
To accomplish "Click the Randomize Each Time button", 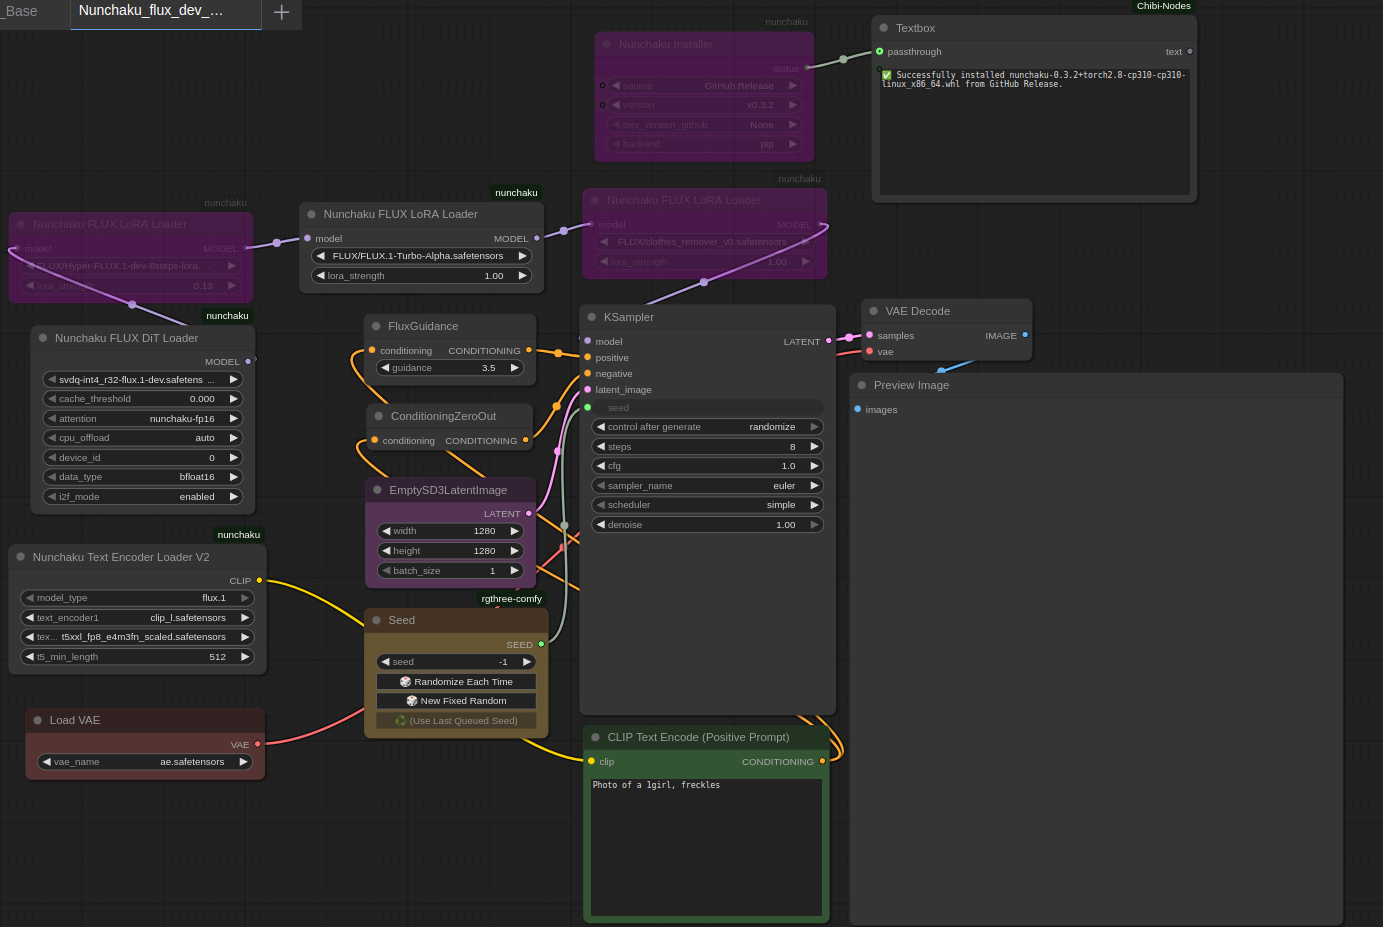I will click(x=456, y=682).
